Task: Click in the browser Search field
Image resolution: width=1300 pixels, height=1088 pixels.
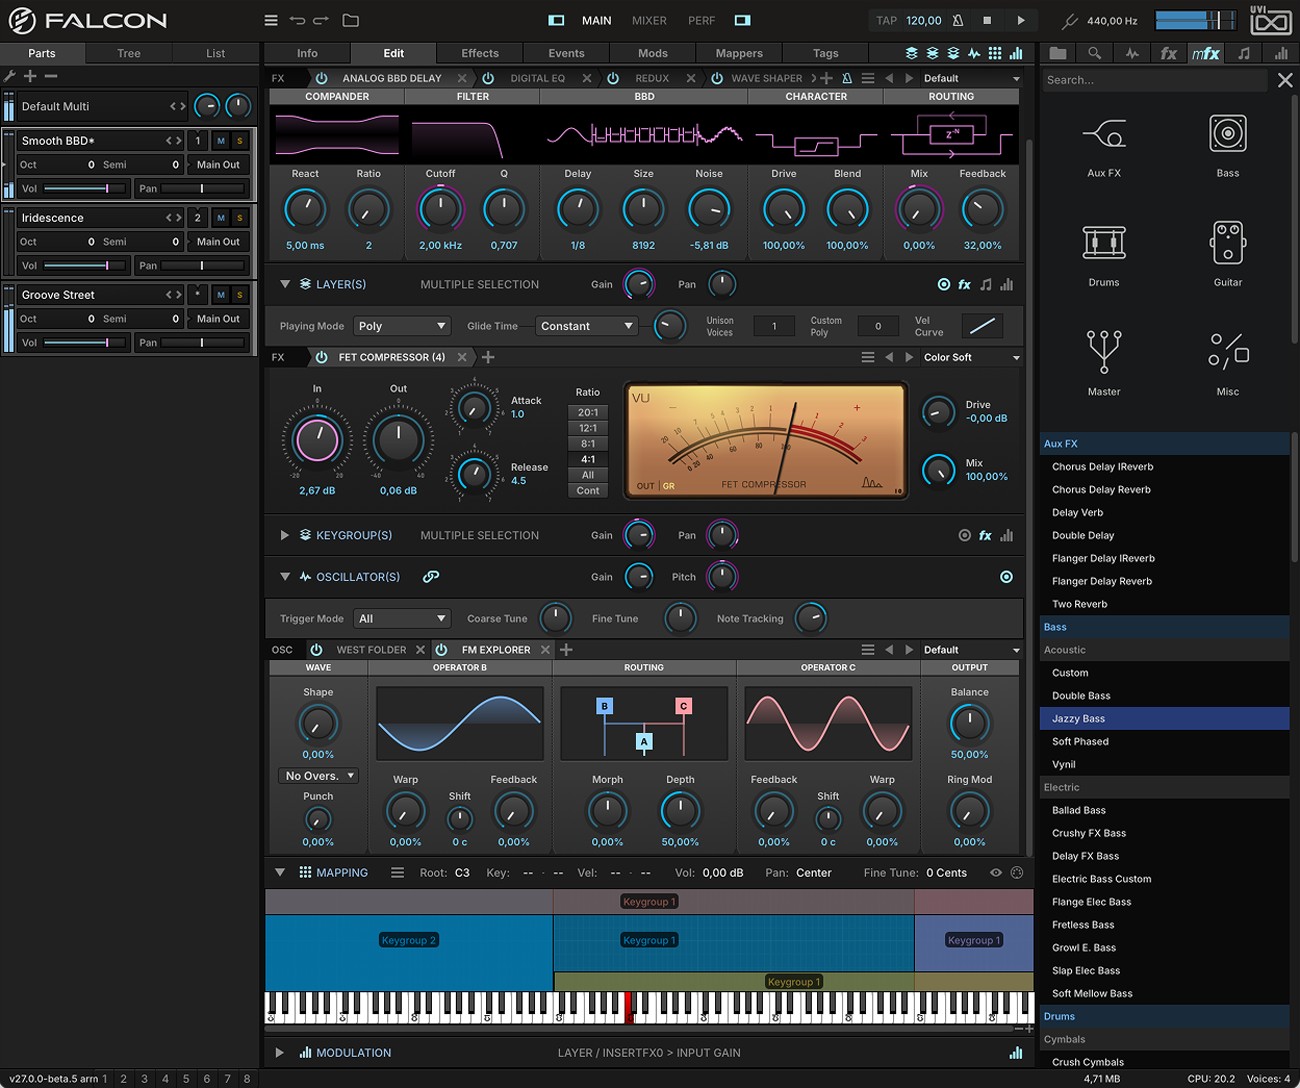Action: point(1155,80)
